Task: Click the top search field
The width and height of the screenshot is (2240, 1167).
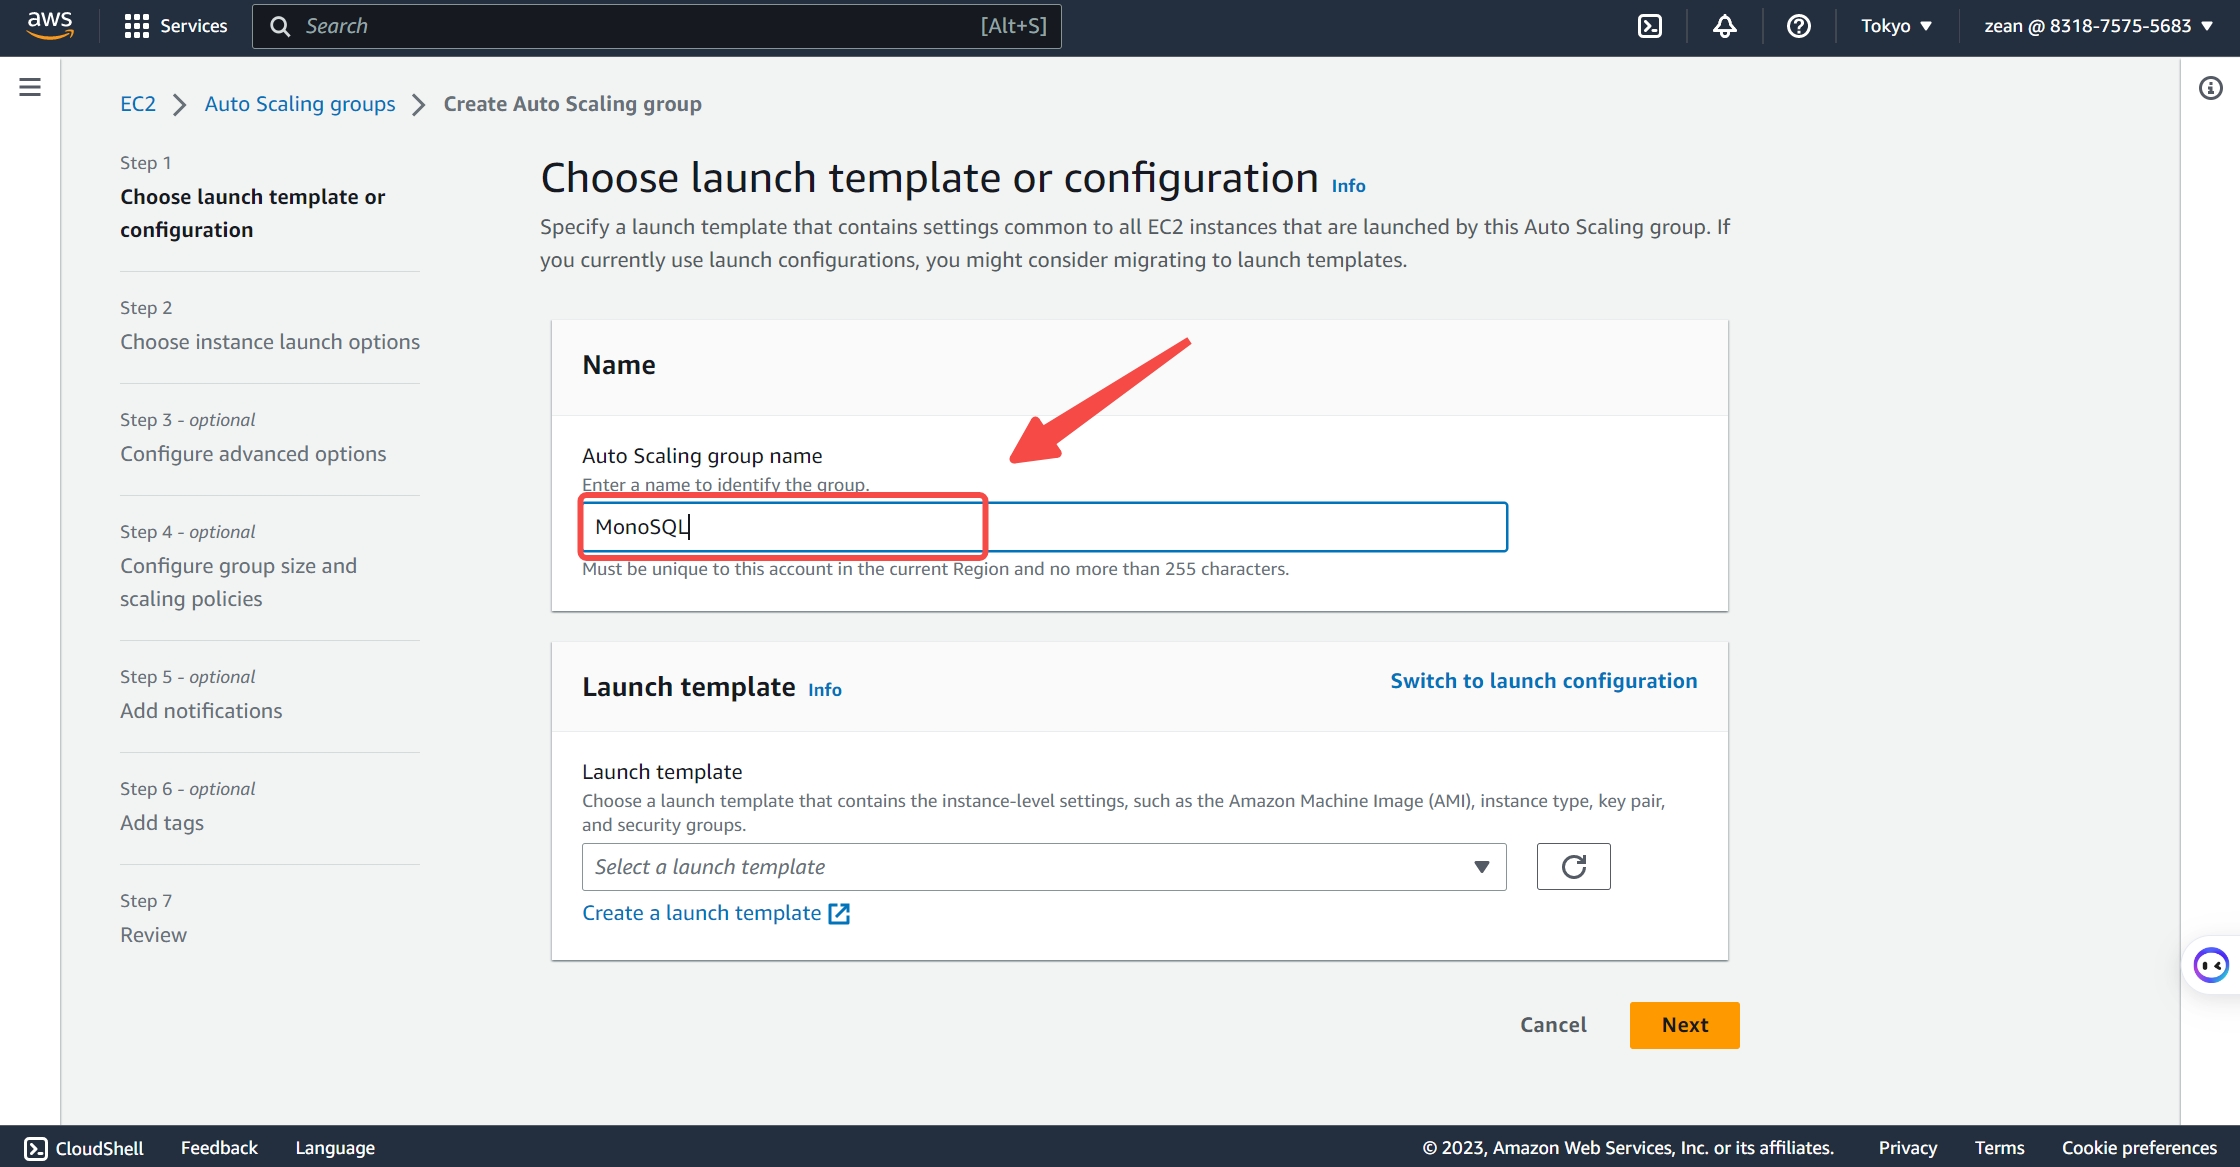Action: (x=657, y=26)
